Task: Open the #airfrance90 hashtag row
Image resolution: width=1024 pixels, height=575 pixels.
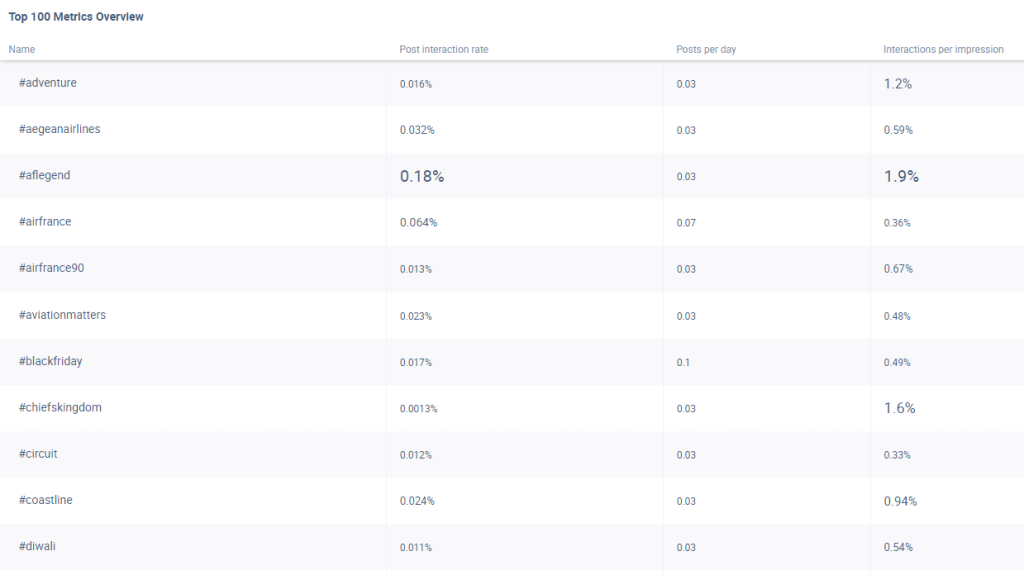Action: point(51,268)
